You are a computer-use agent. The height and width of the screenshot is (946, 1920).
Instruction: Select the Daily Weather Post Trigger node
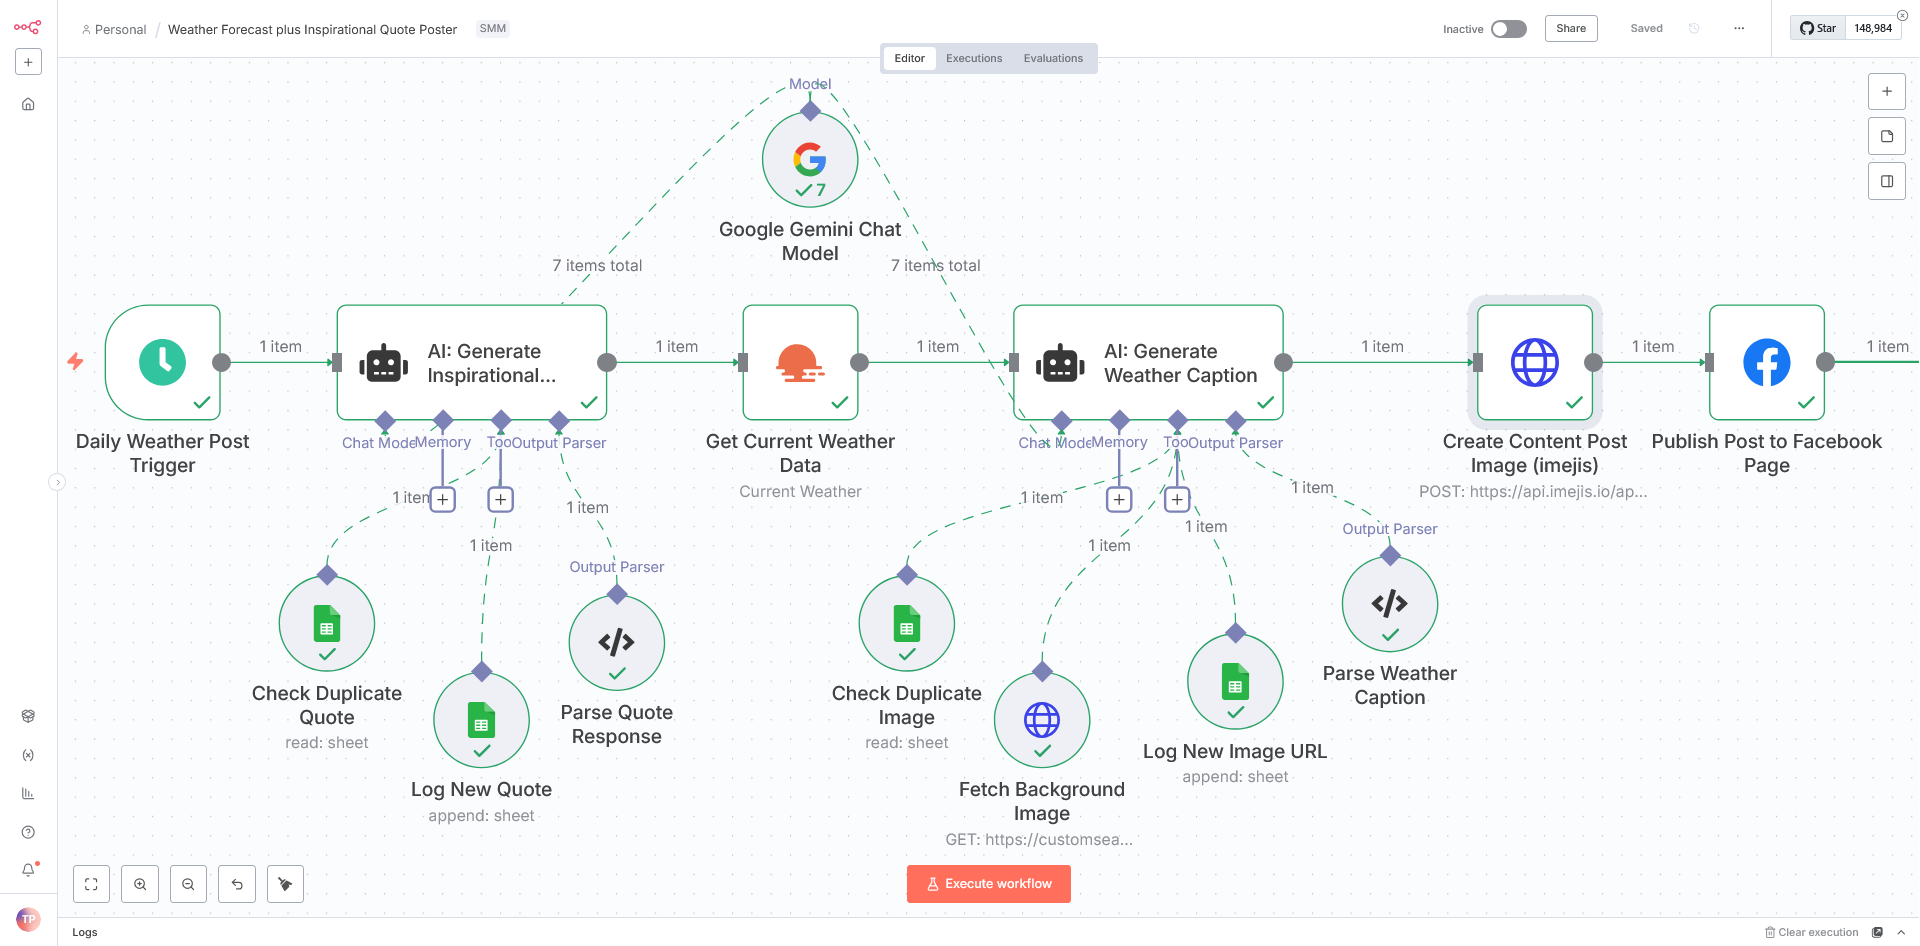[163, 362]
